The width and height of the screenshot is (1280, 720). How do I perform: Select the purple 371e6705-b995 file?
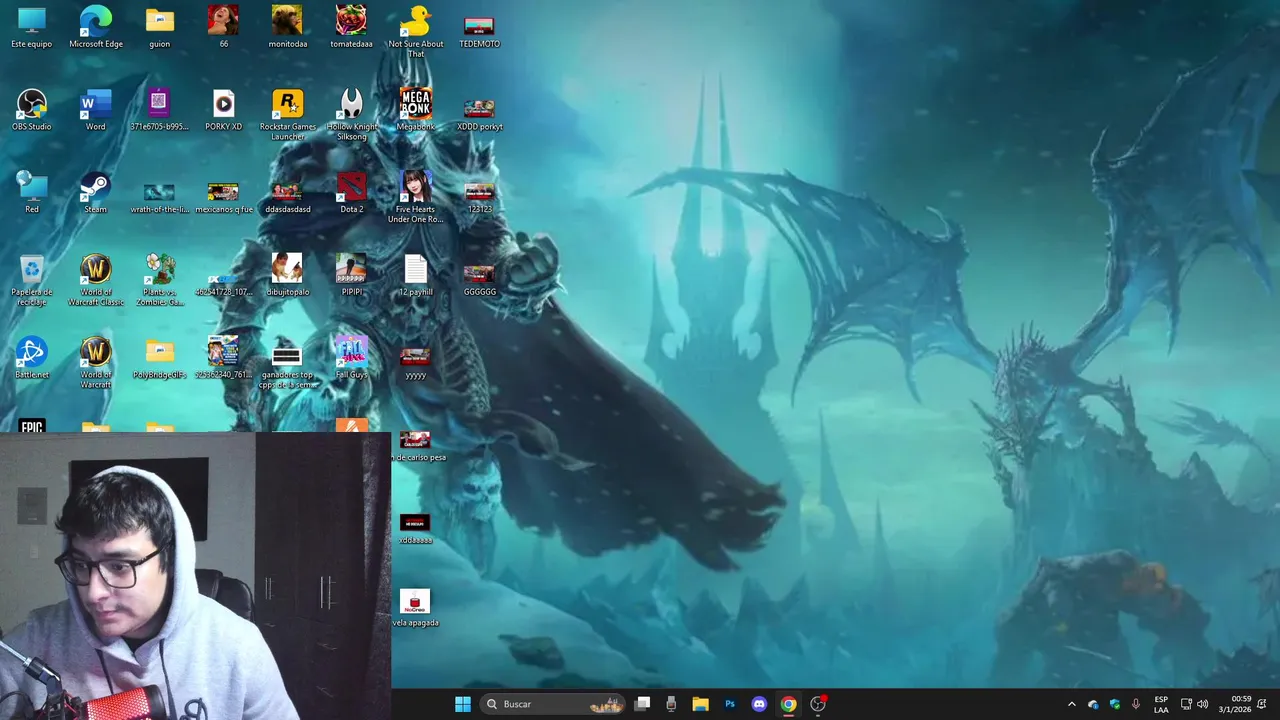point(159,110)
